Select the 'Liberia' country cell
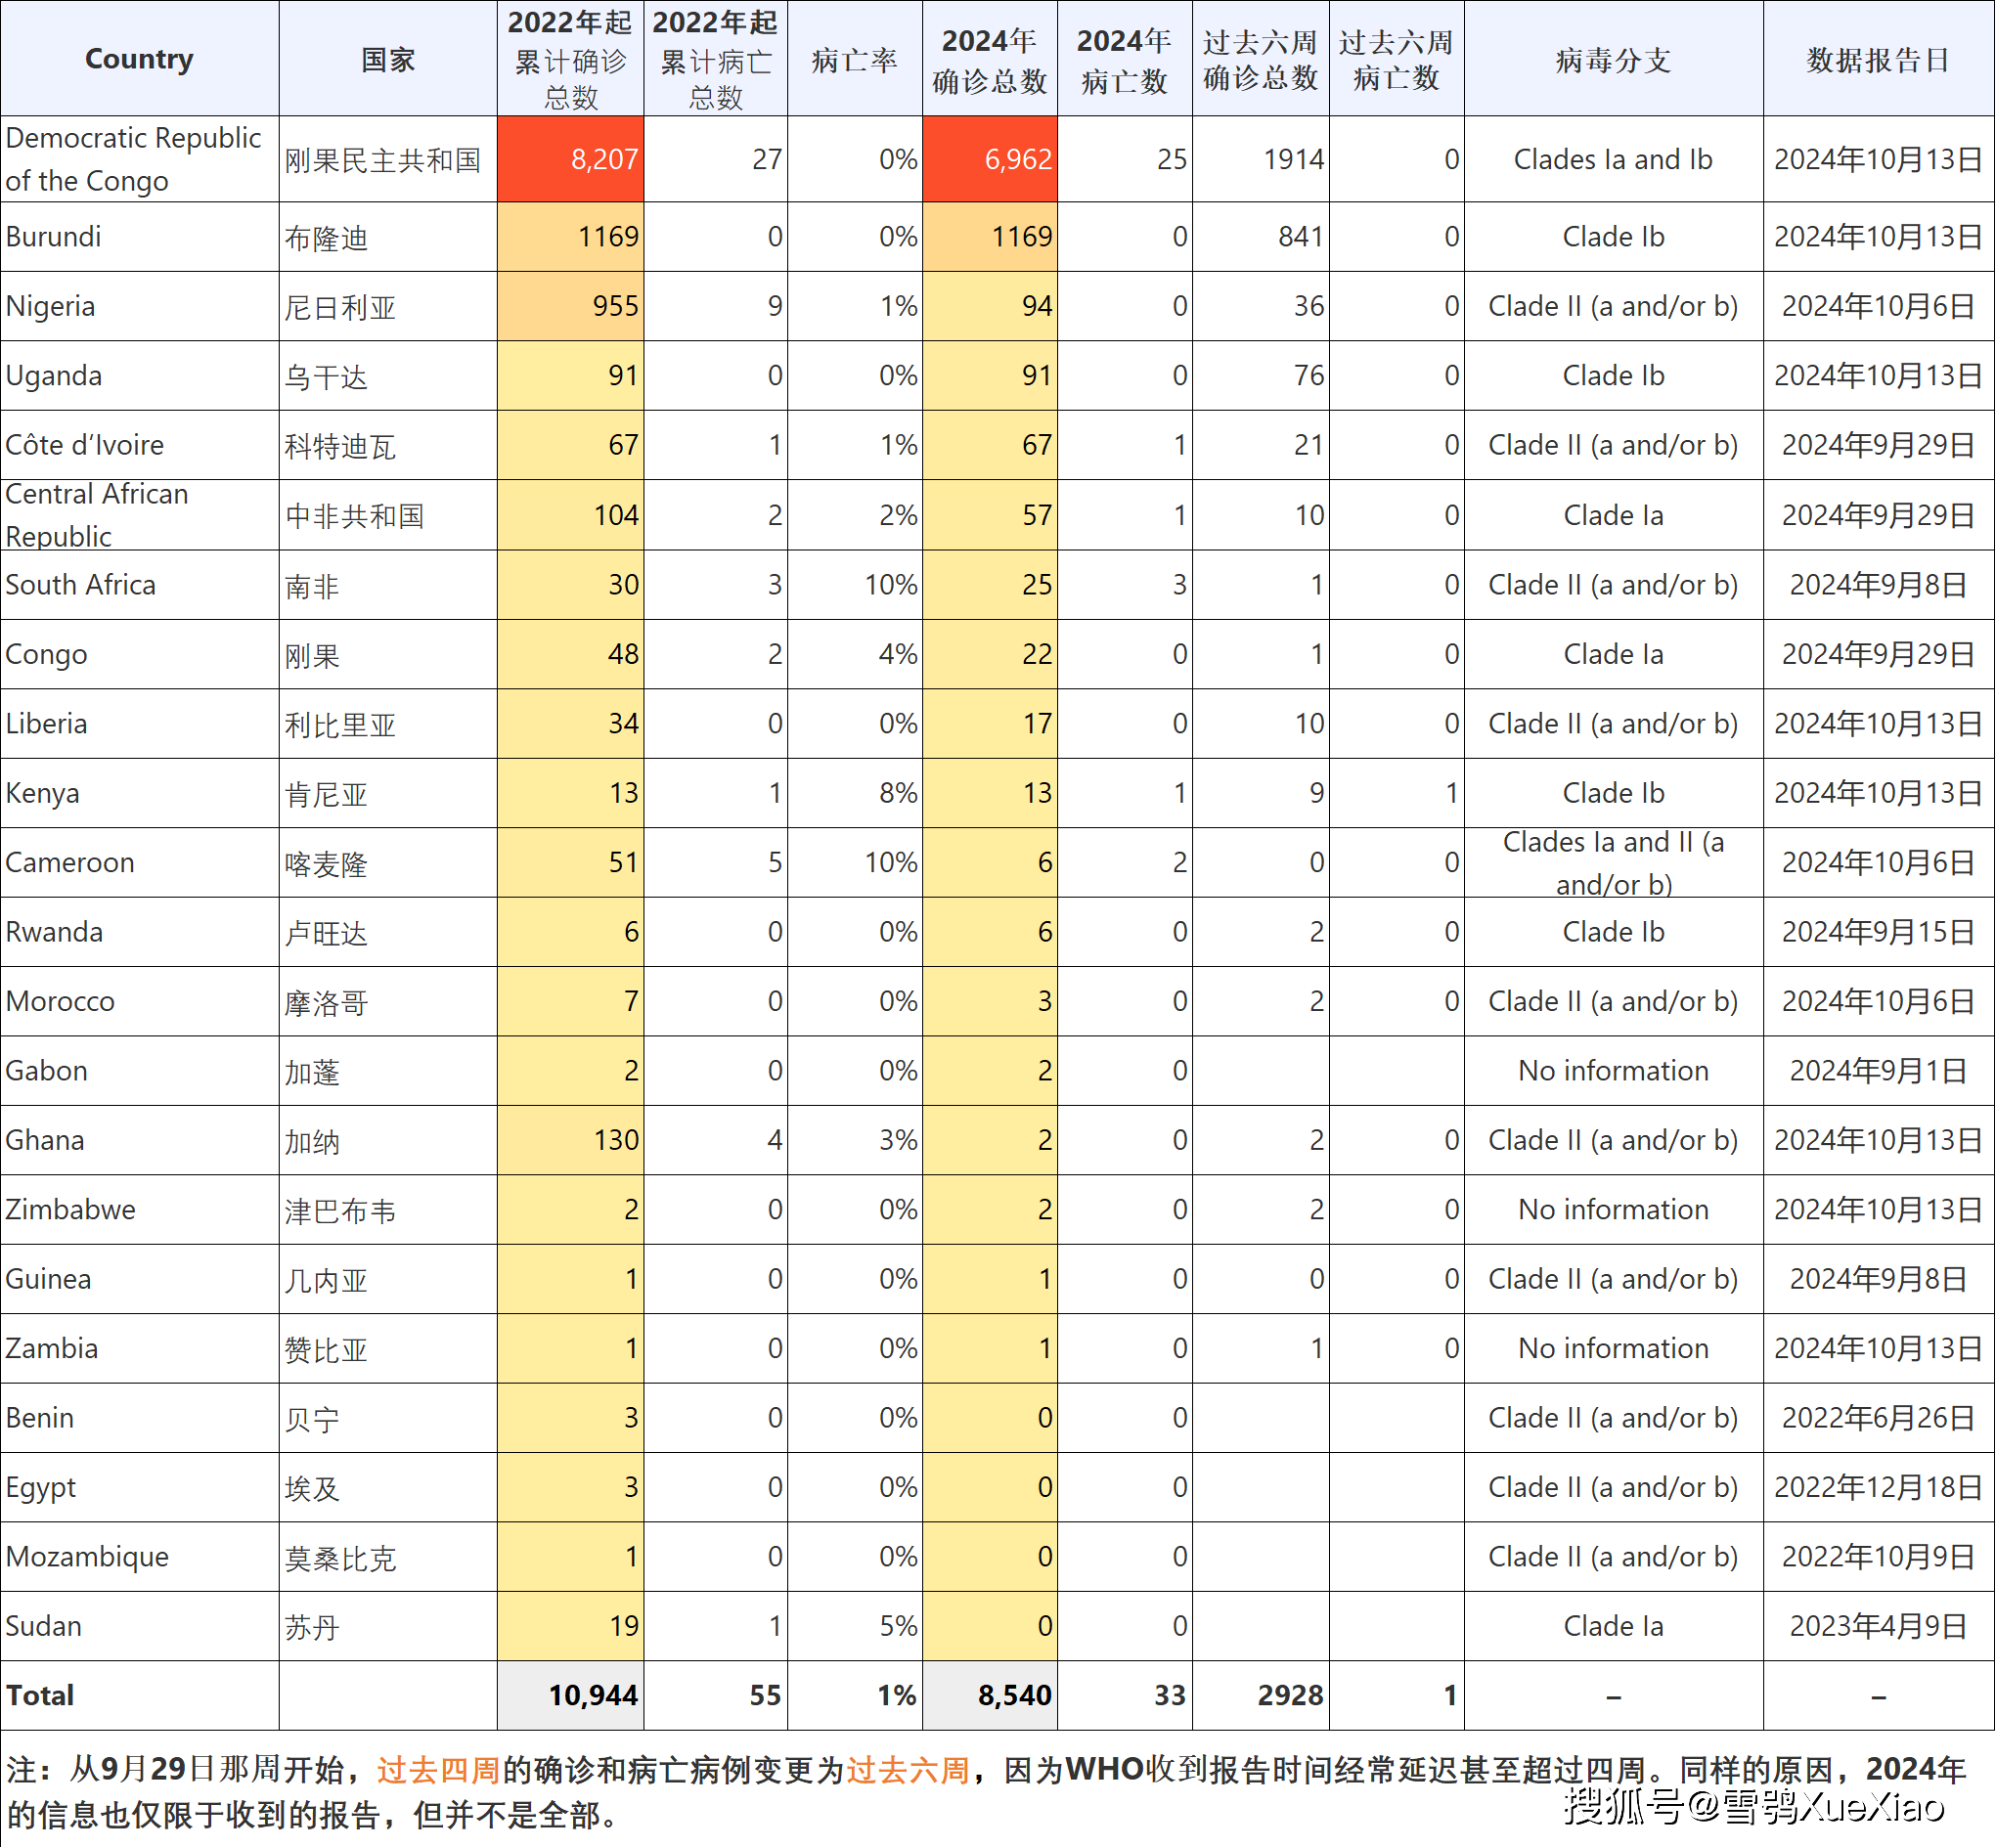This screenshot has width=1996, height=1848. pyautogui.click(x=139, y=724)
